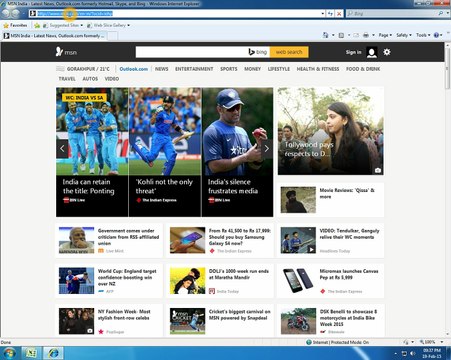Click the Sign in link
Screen dimensions: 451x360
click(353, 52)
